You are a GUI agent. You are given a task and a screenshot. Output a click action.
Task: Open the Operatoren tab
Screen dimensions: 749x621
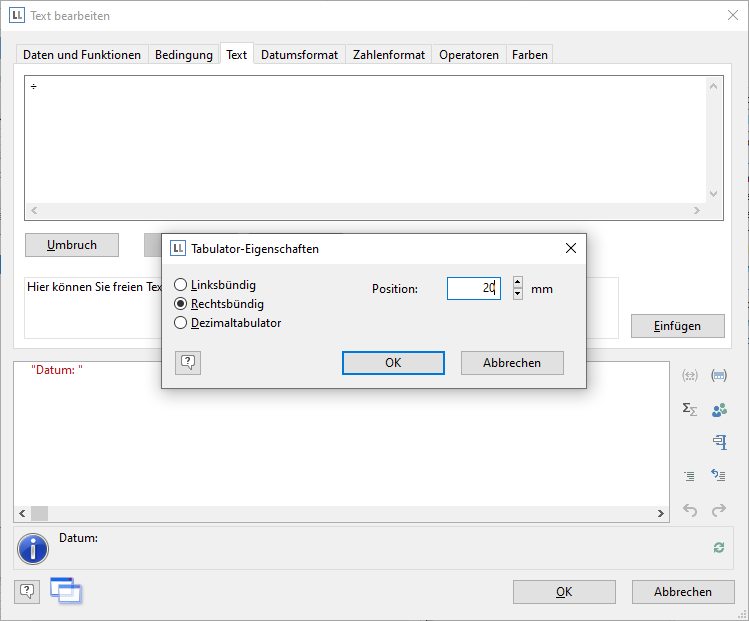click(x=468, y=55)
